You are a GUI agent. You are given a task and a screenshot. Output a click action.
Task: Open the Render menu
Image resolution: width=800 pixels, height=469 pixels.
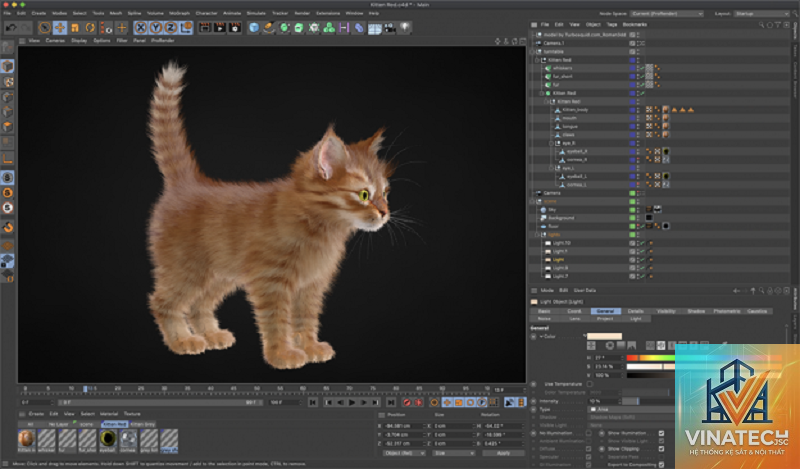[302, 13]
